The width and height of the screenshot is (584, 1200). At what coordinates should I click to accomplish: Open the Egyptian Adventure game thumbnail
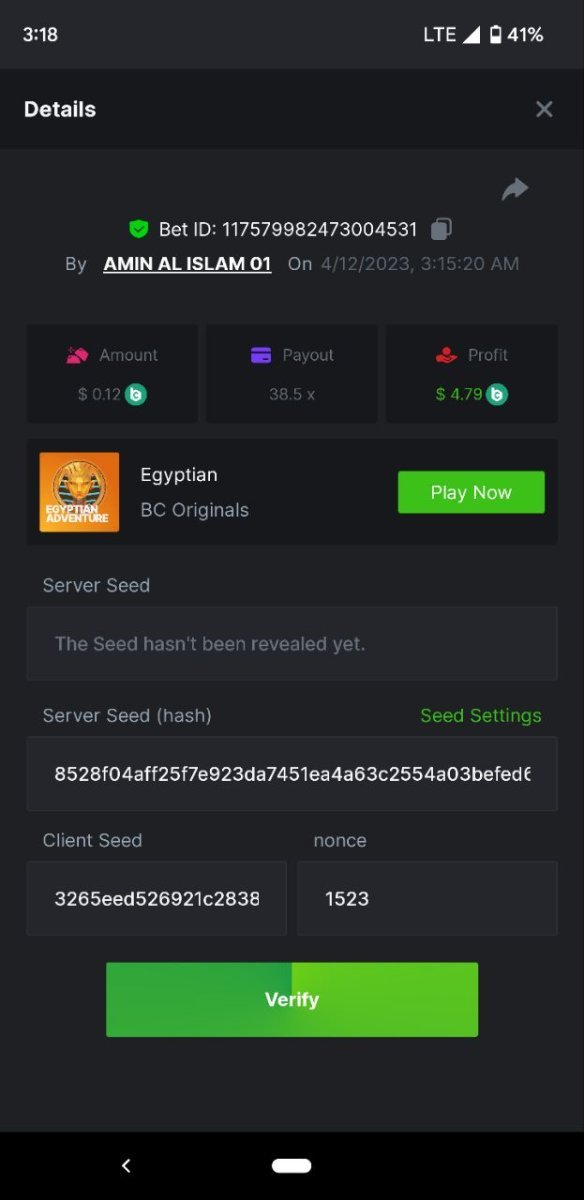[79, 492]
